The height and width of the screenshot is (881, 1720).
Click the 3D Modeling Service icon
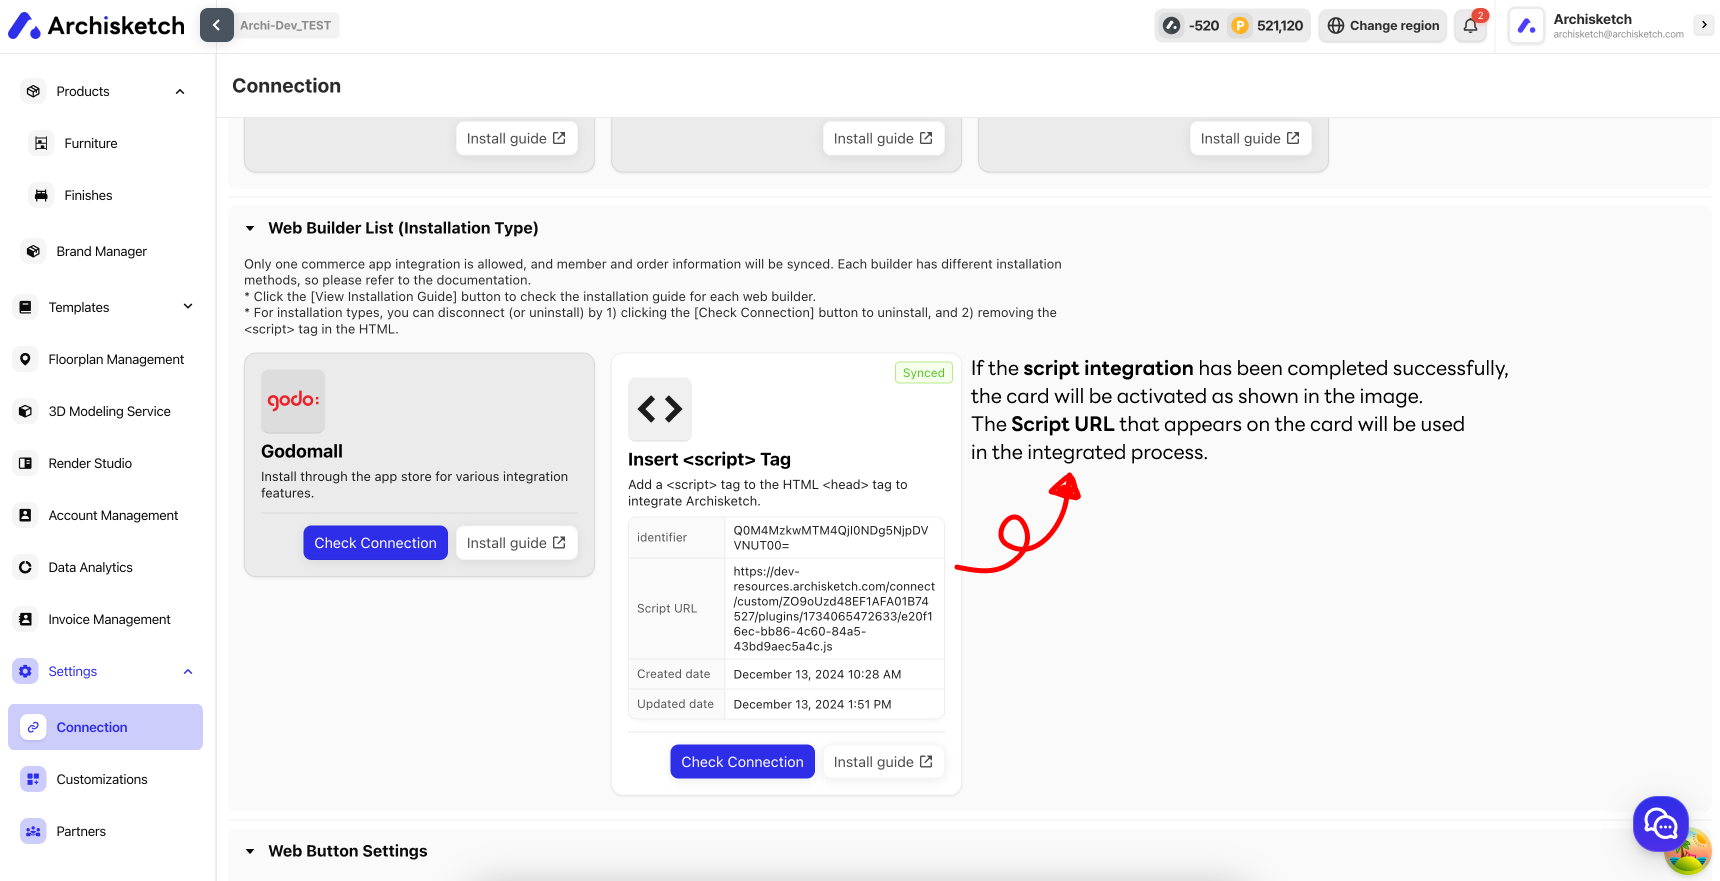tap(26, 411)
